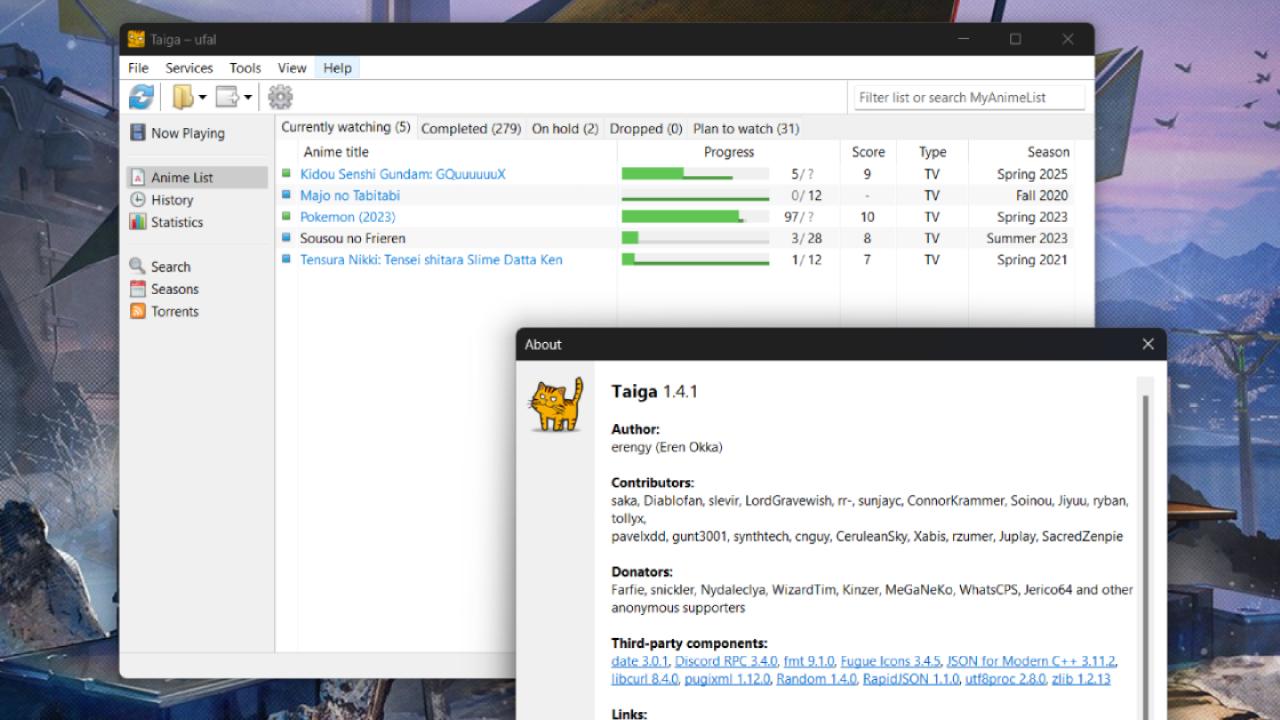This screenshot has width=1280, height=720.
Task: Open History in the sidebar
Action: click(x=162, y=200)
